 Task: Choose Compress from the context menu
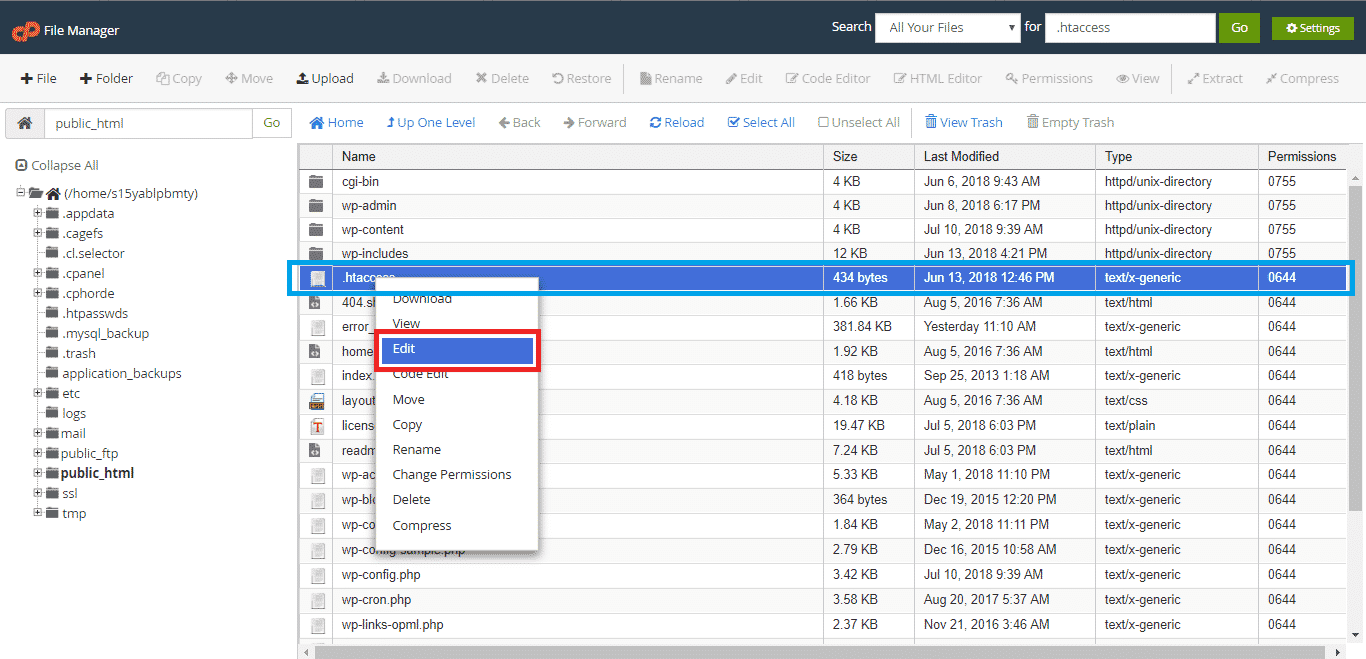pos(422,526)
